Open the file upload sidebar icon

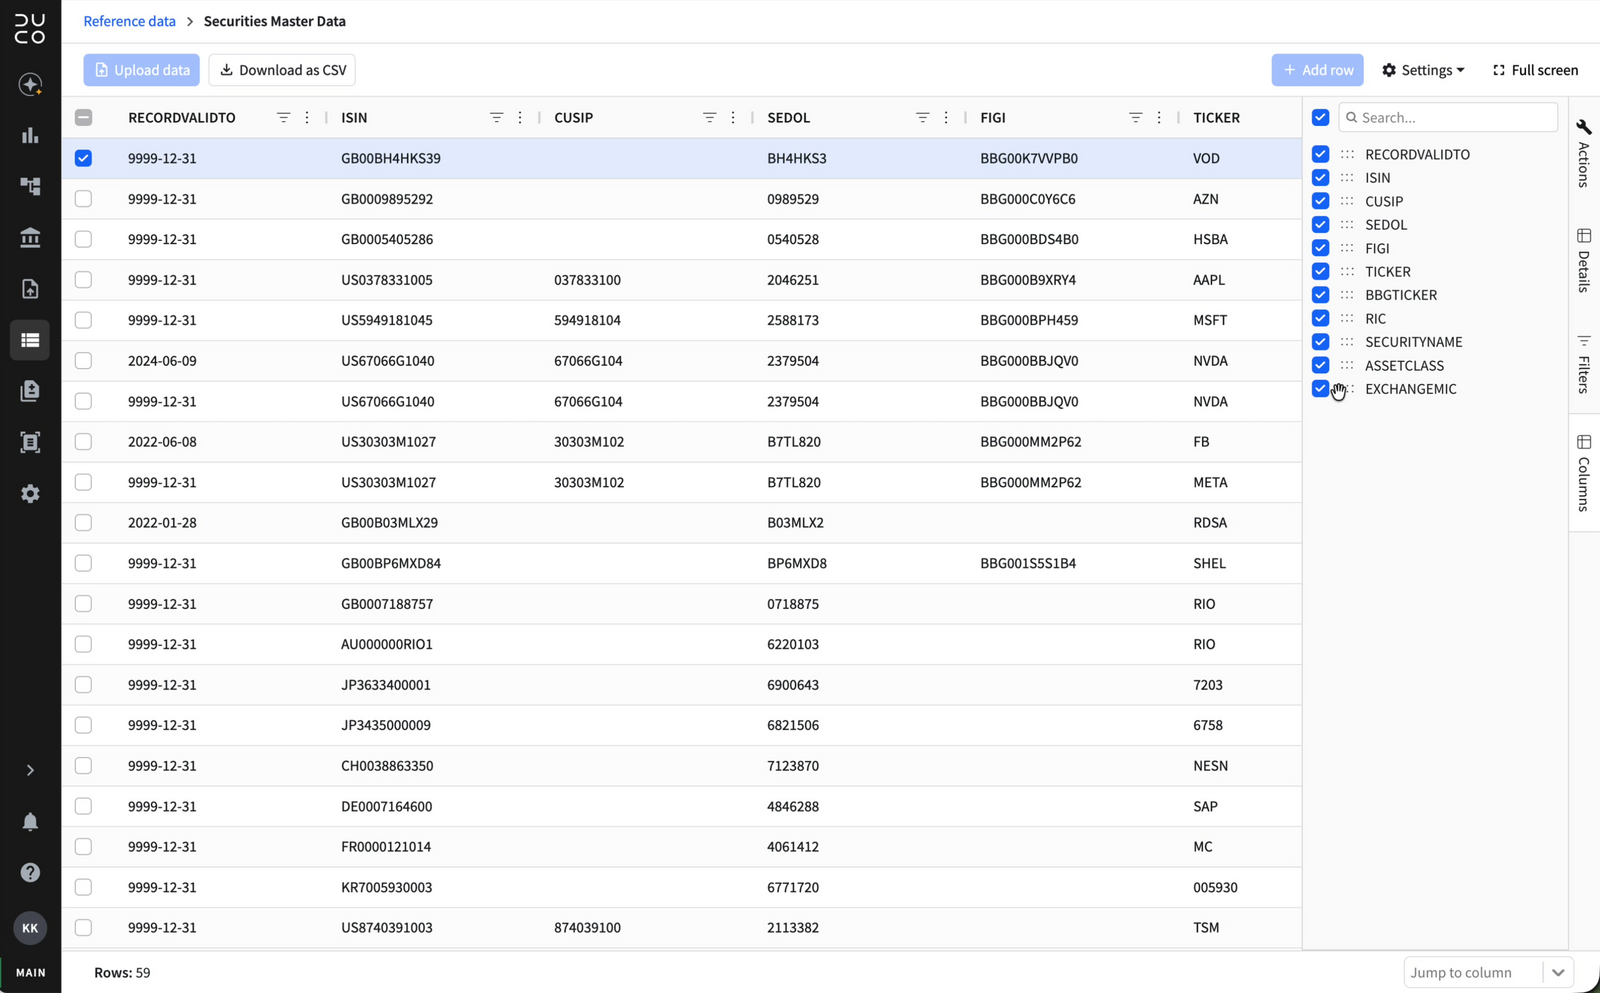pyautogui.click(x=30, y=289)
